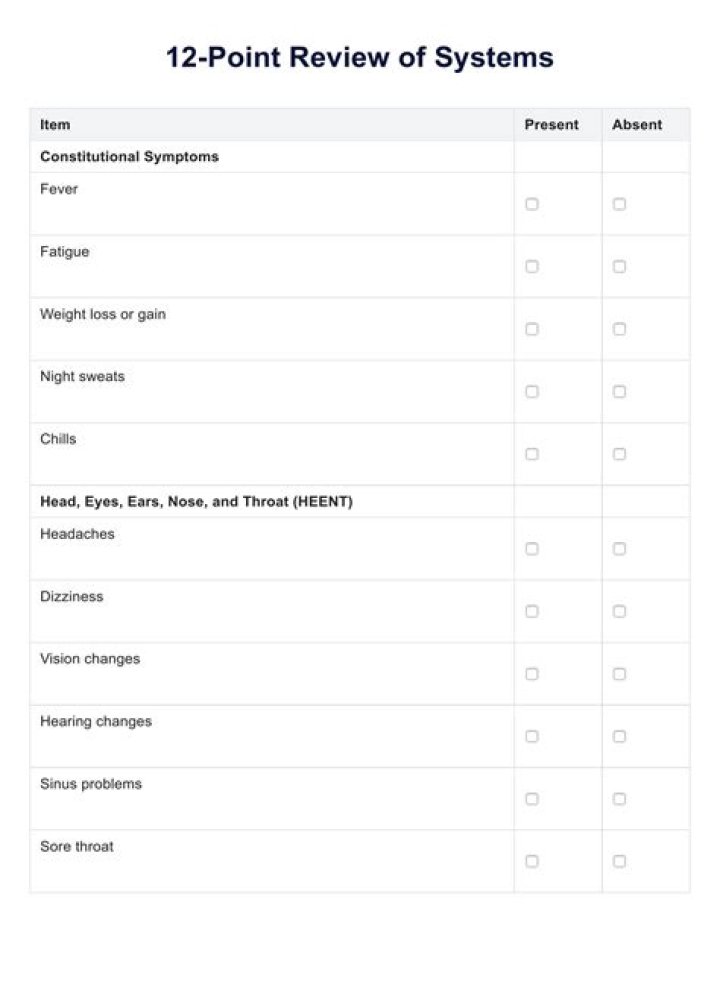720x996 pixels.
Task: Mark Headaches as Absent
Action: (619, 548)
